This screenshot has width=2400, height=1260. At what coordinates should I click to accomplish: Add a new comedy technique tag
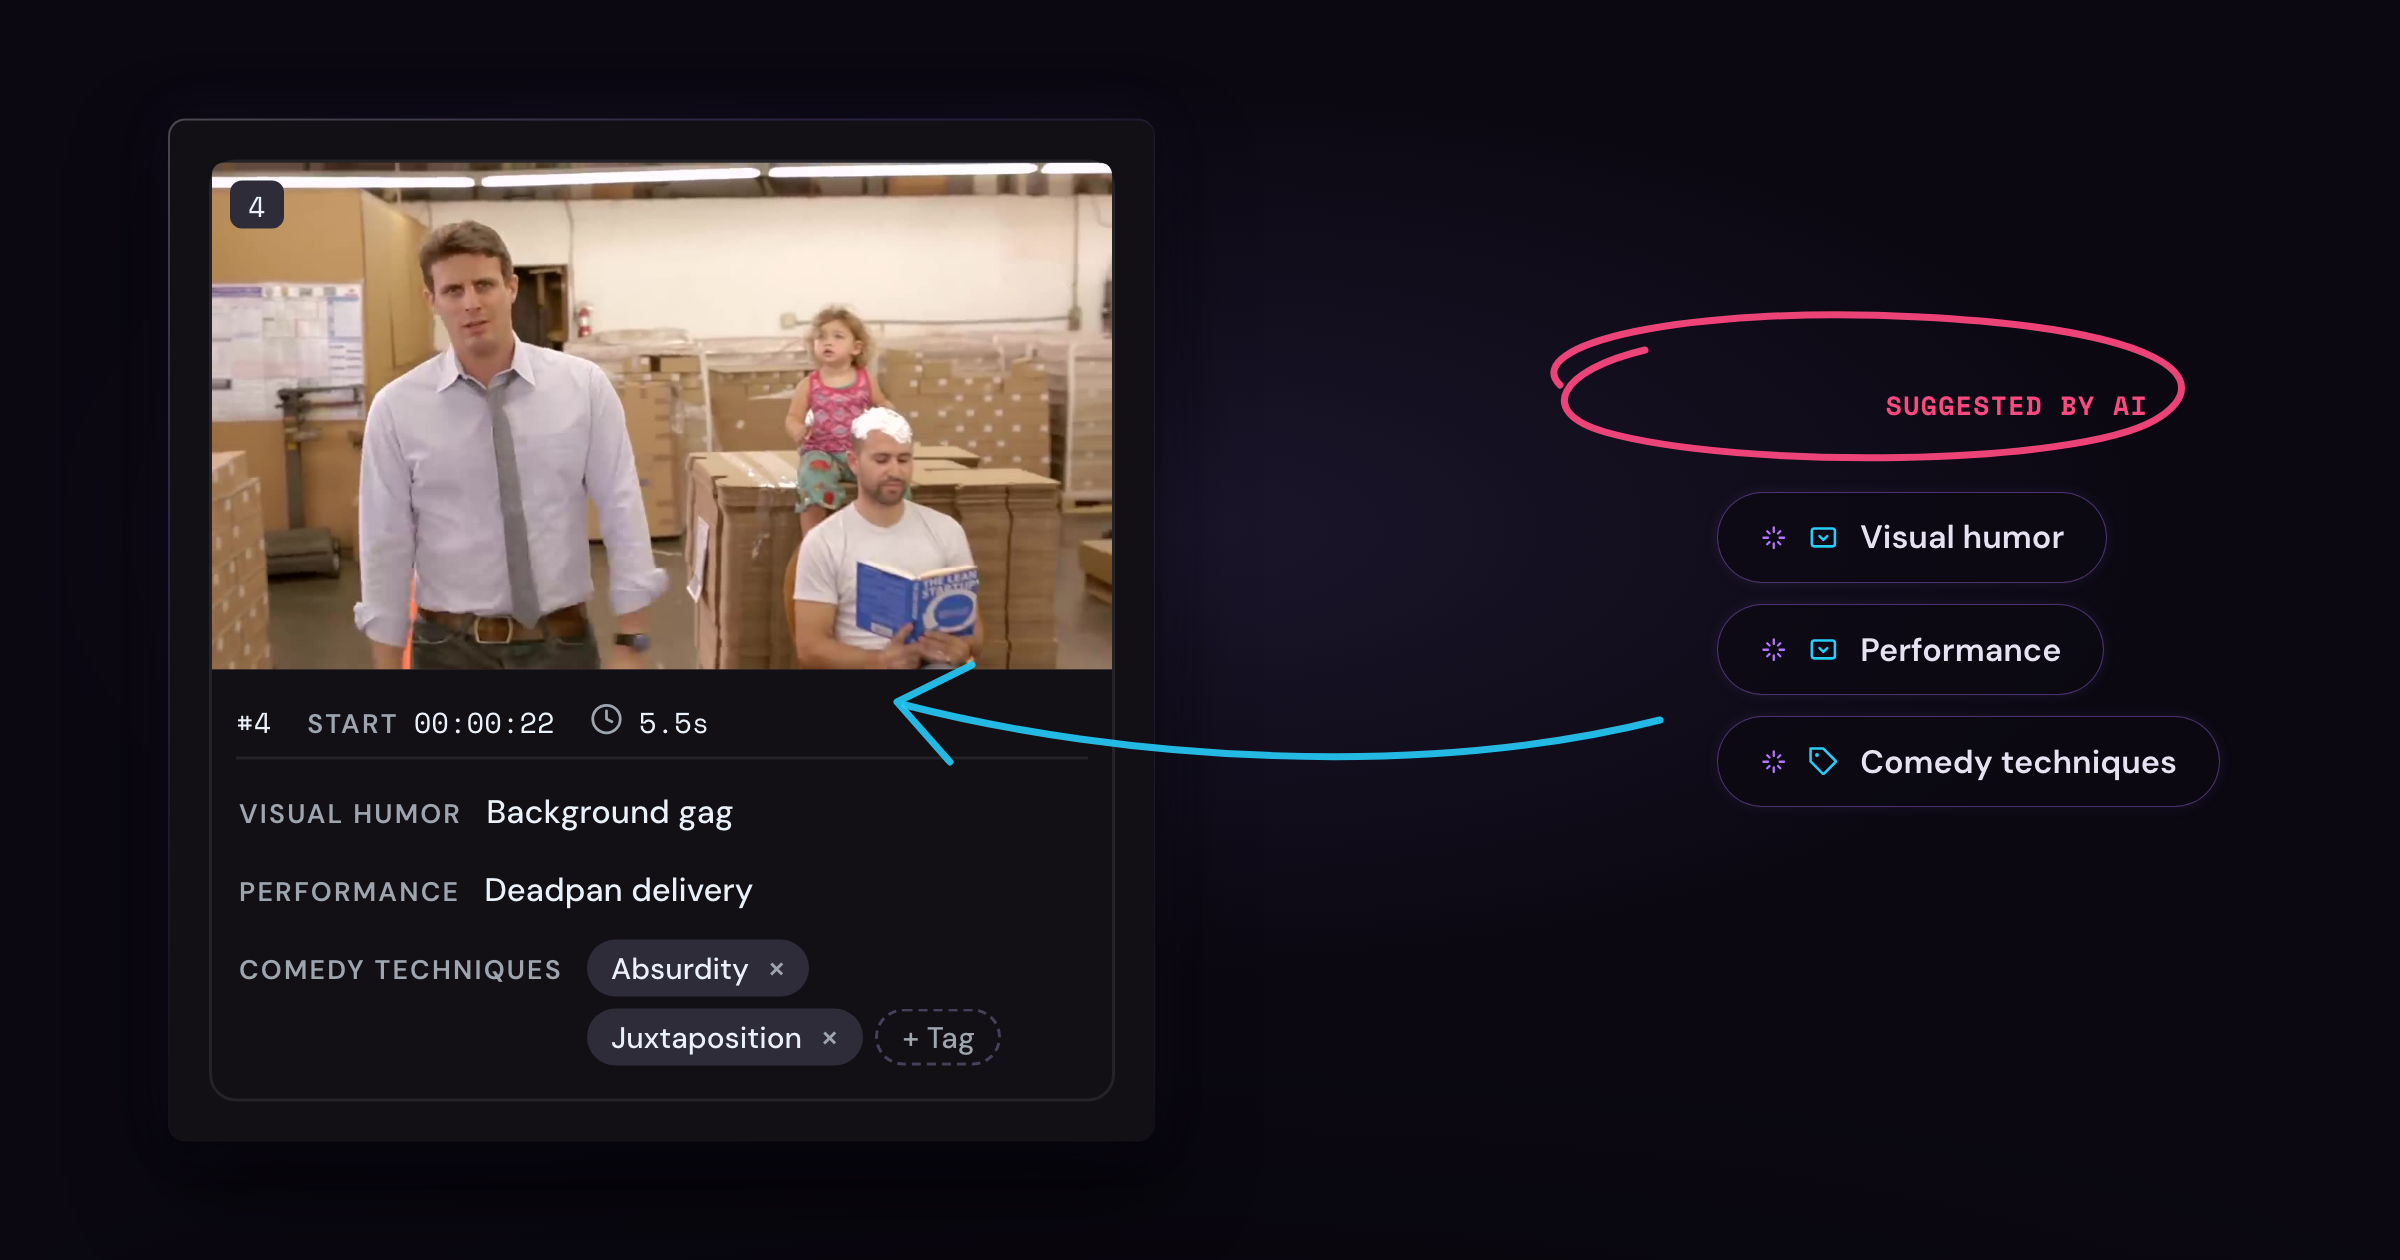pos(938,1038)
